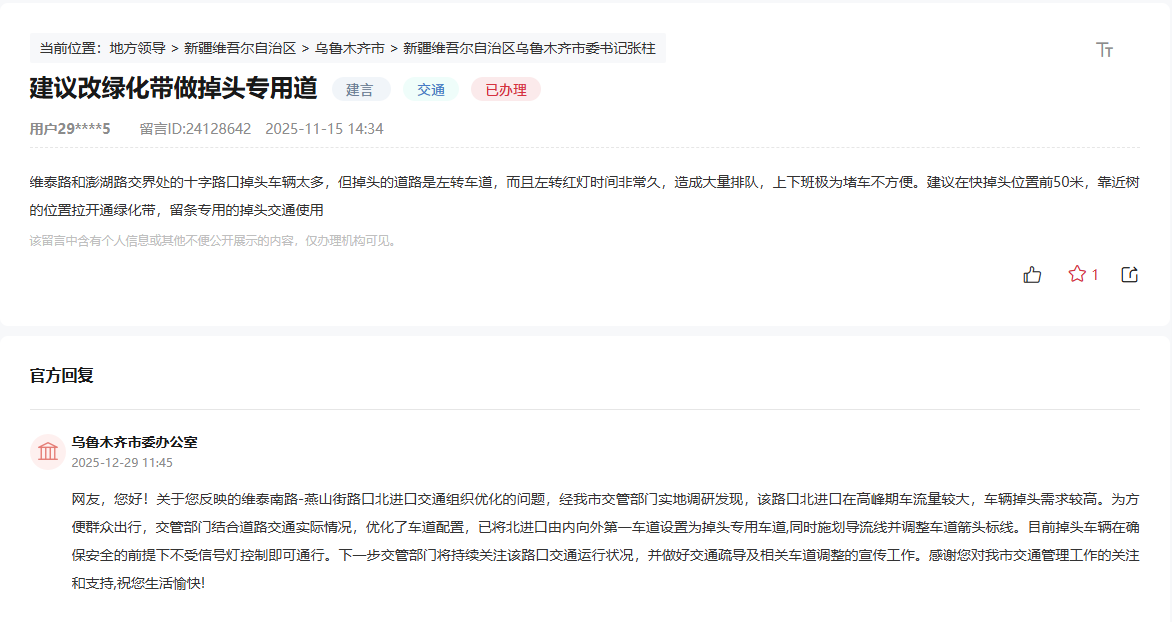The image size is (1172, 622).
Task: Click the 官方回复 section heading
Action: (62, 376)
